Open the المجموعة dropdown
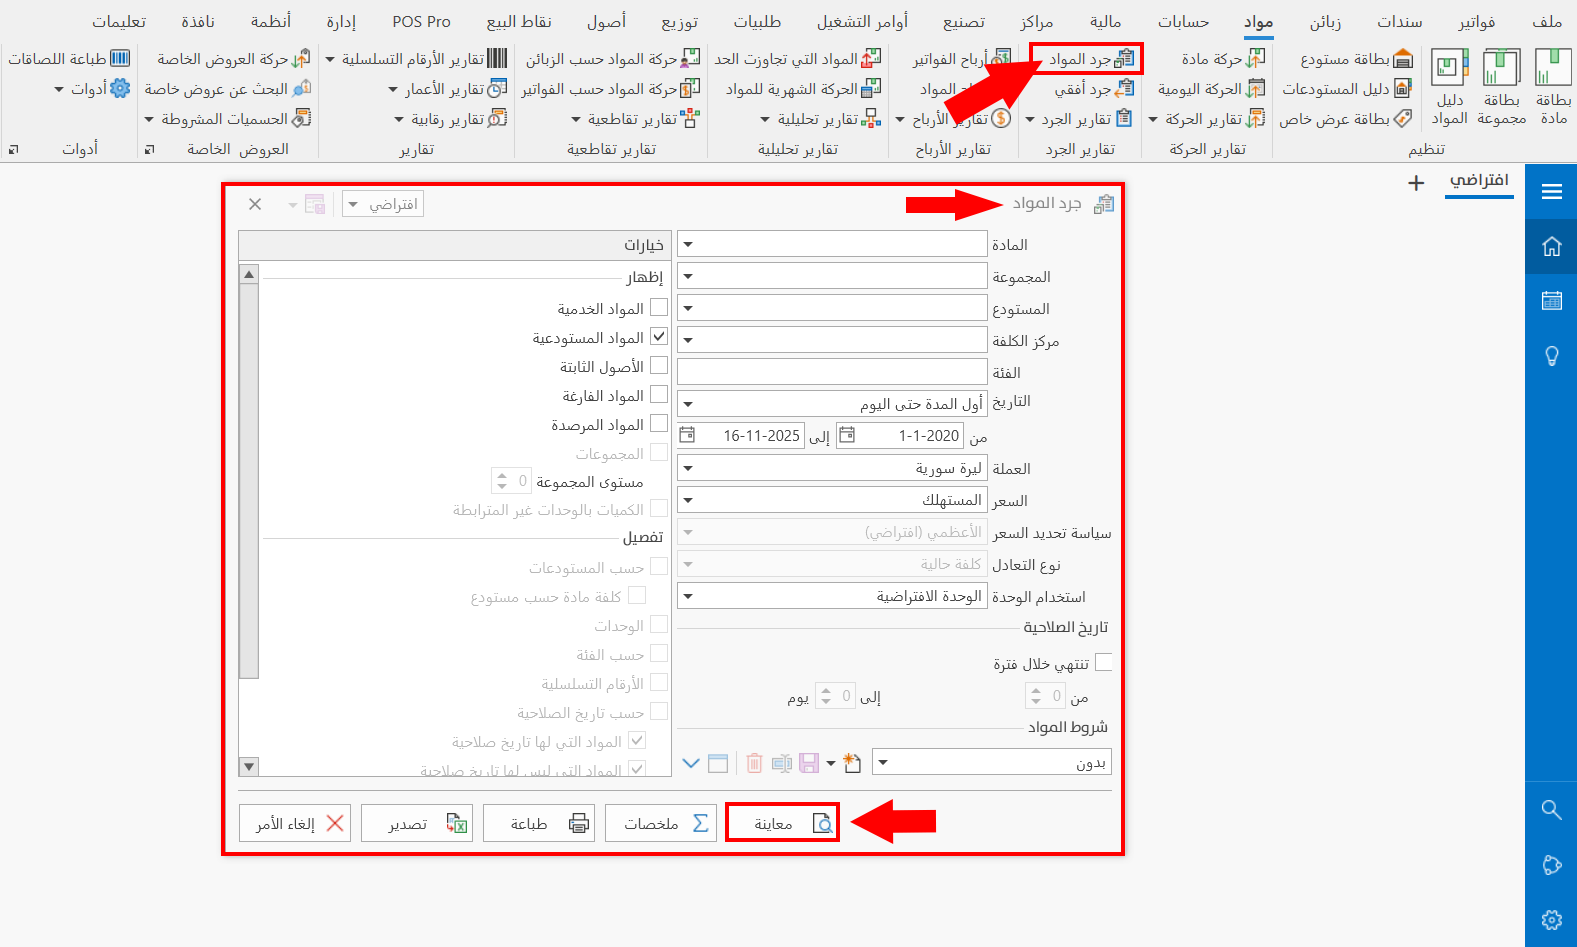This screenshot has width=1577, height=947. pos(688,277)
